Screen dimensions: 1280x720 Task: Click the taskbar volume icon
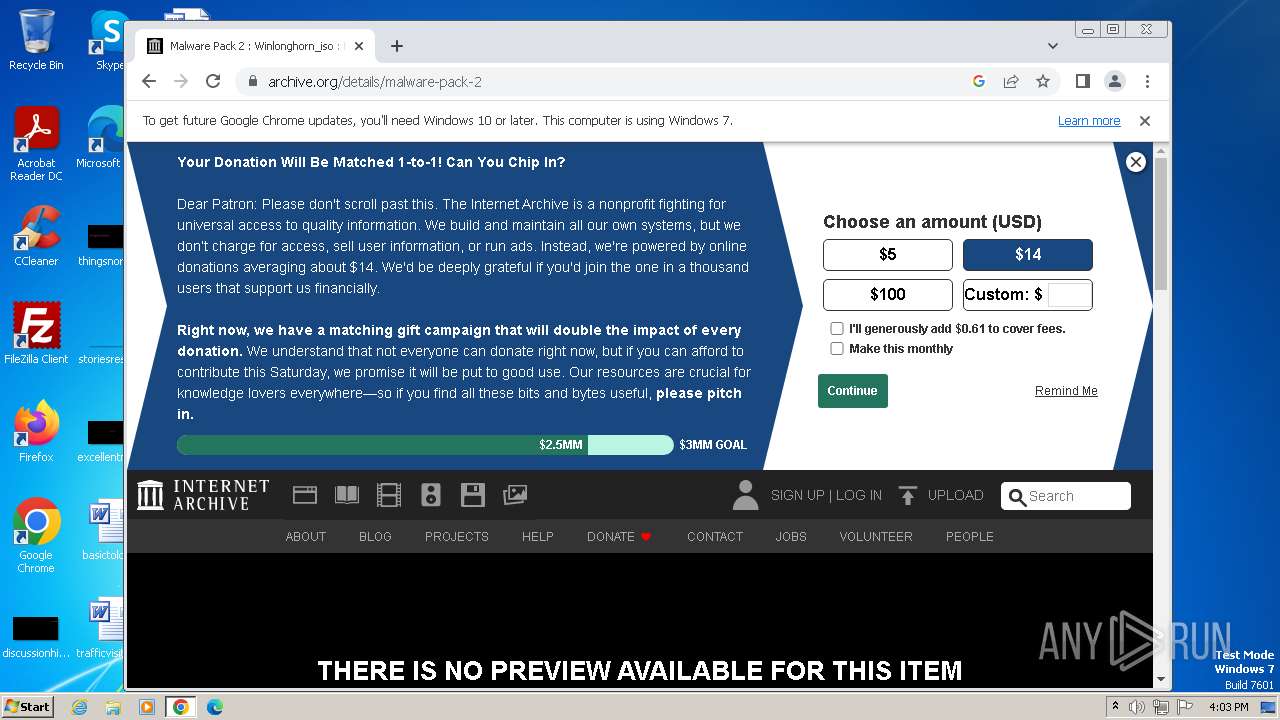click(1137, 707)
